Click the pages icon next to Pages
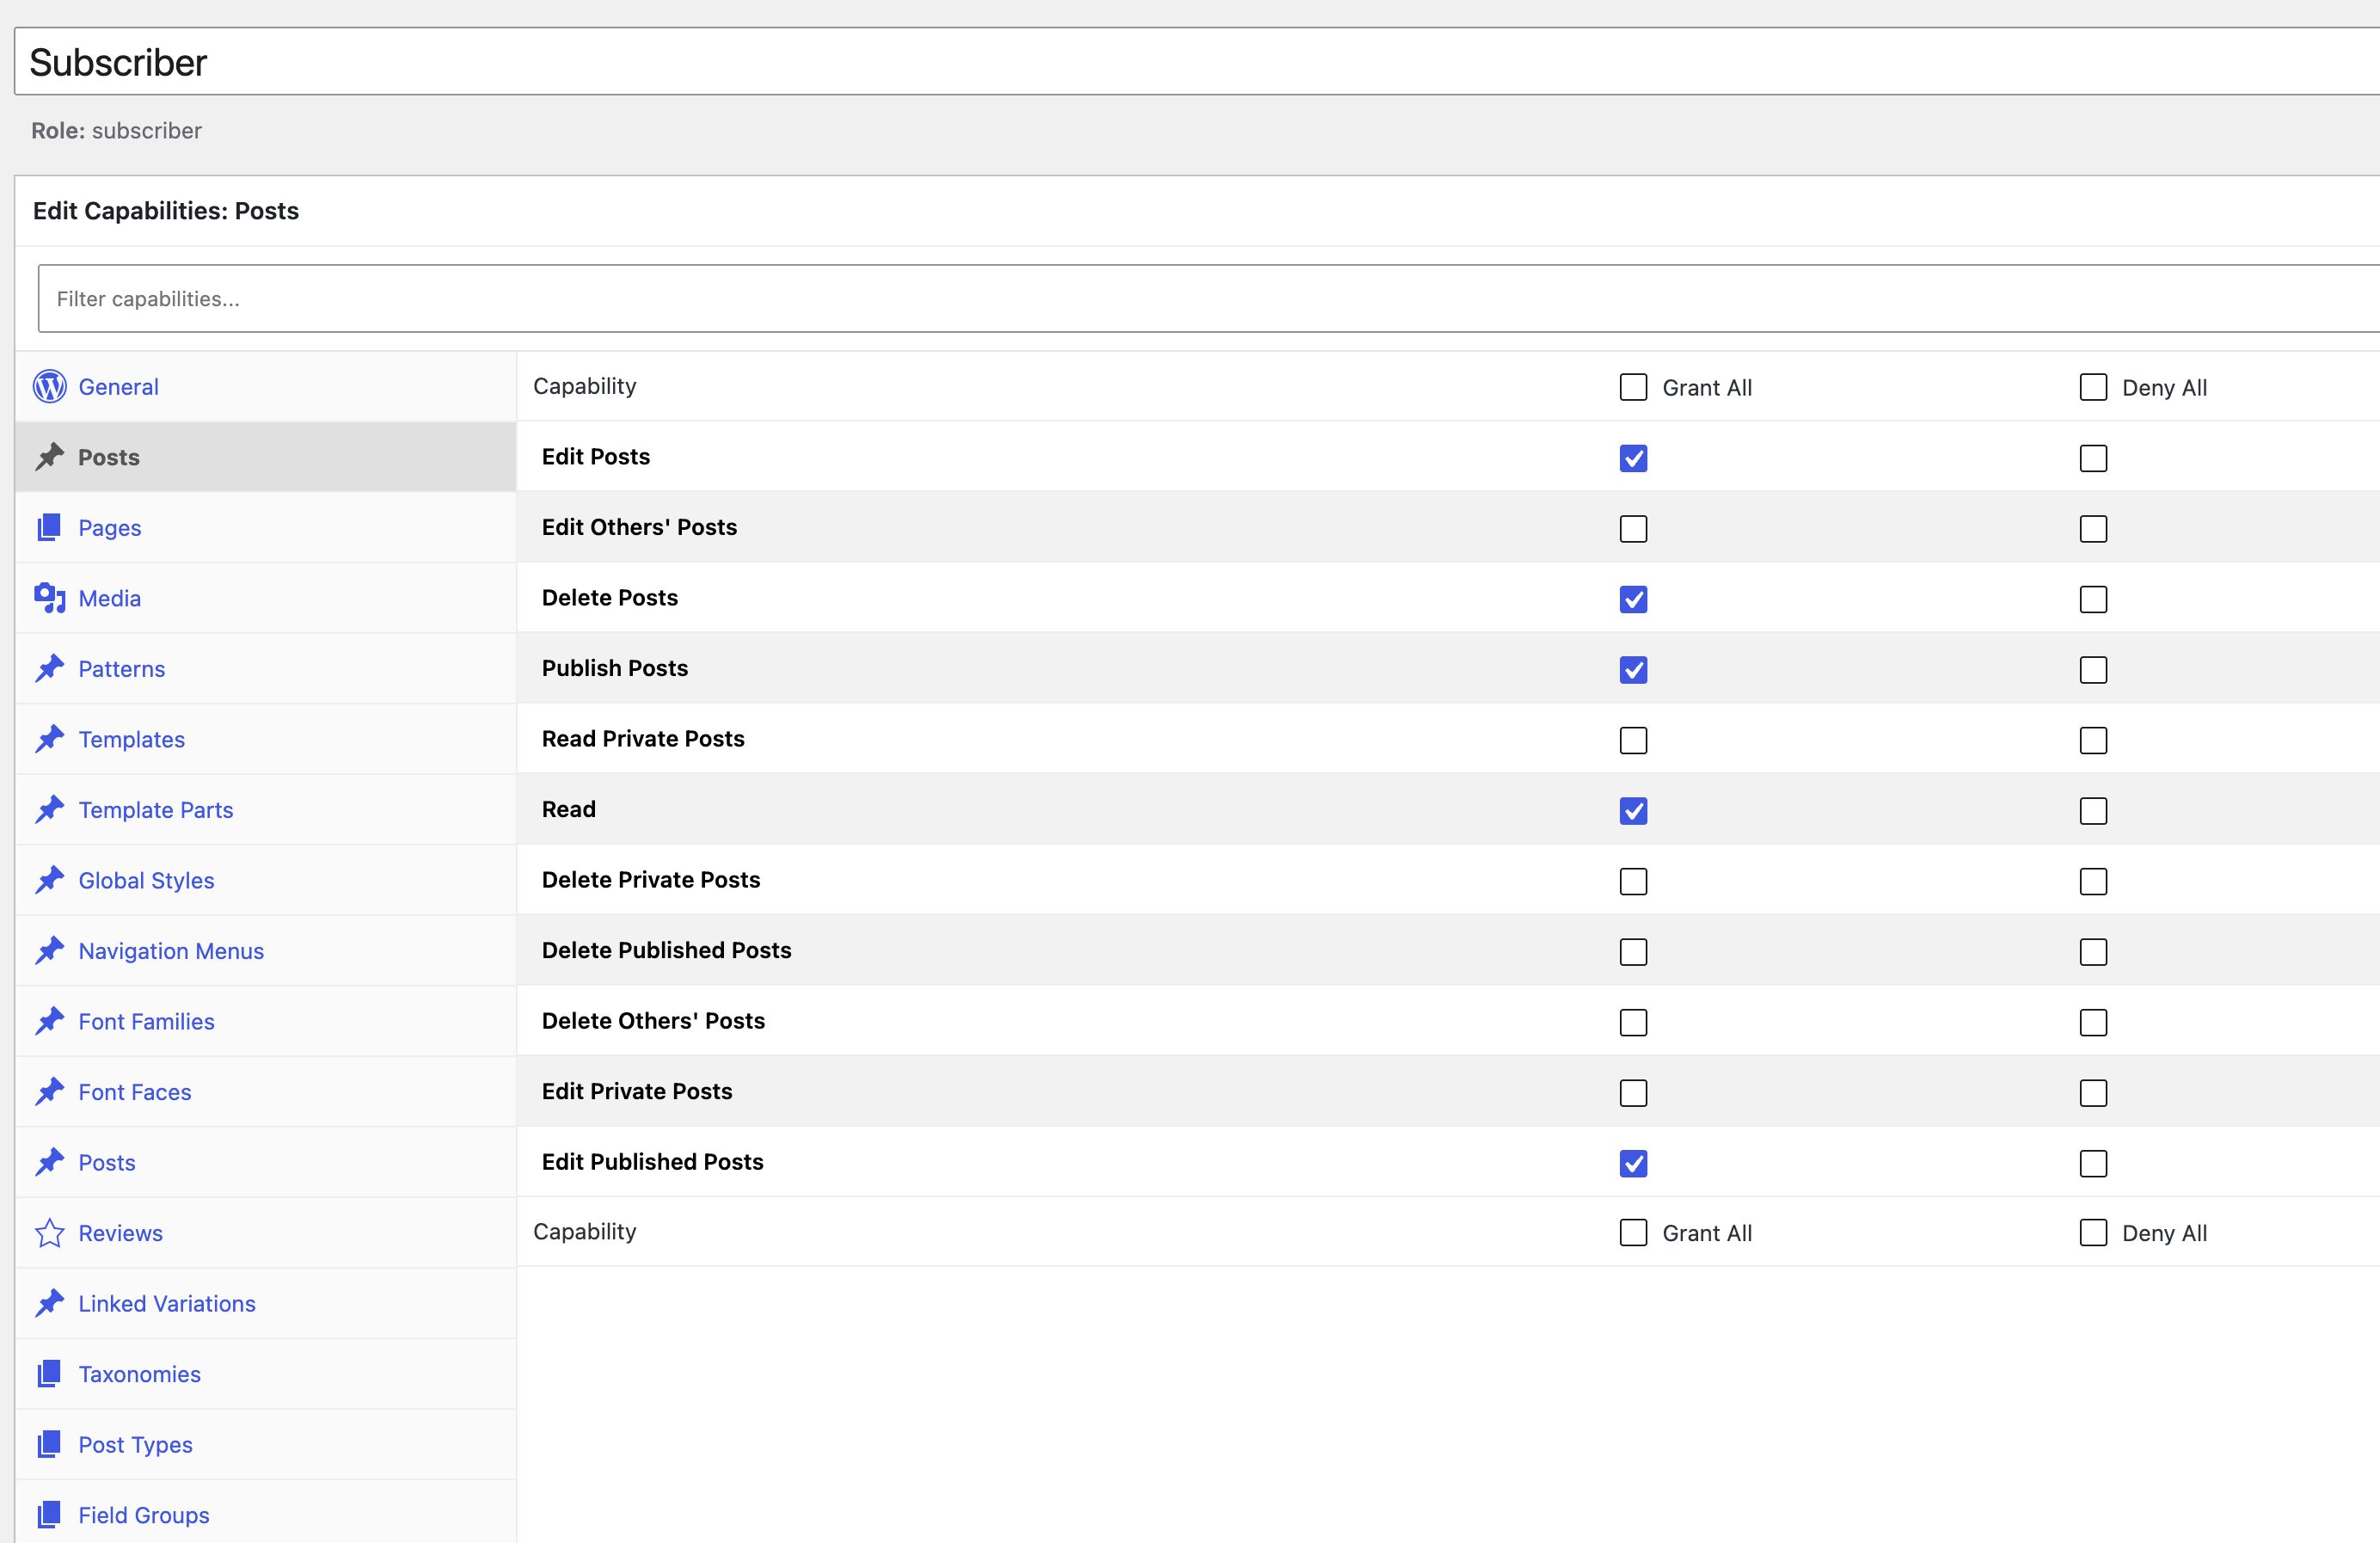The width and height of the screenshot is (2380, 1543). (x=49, y=527)
